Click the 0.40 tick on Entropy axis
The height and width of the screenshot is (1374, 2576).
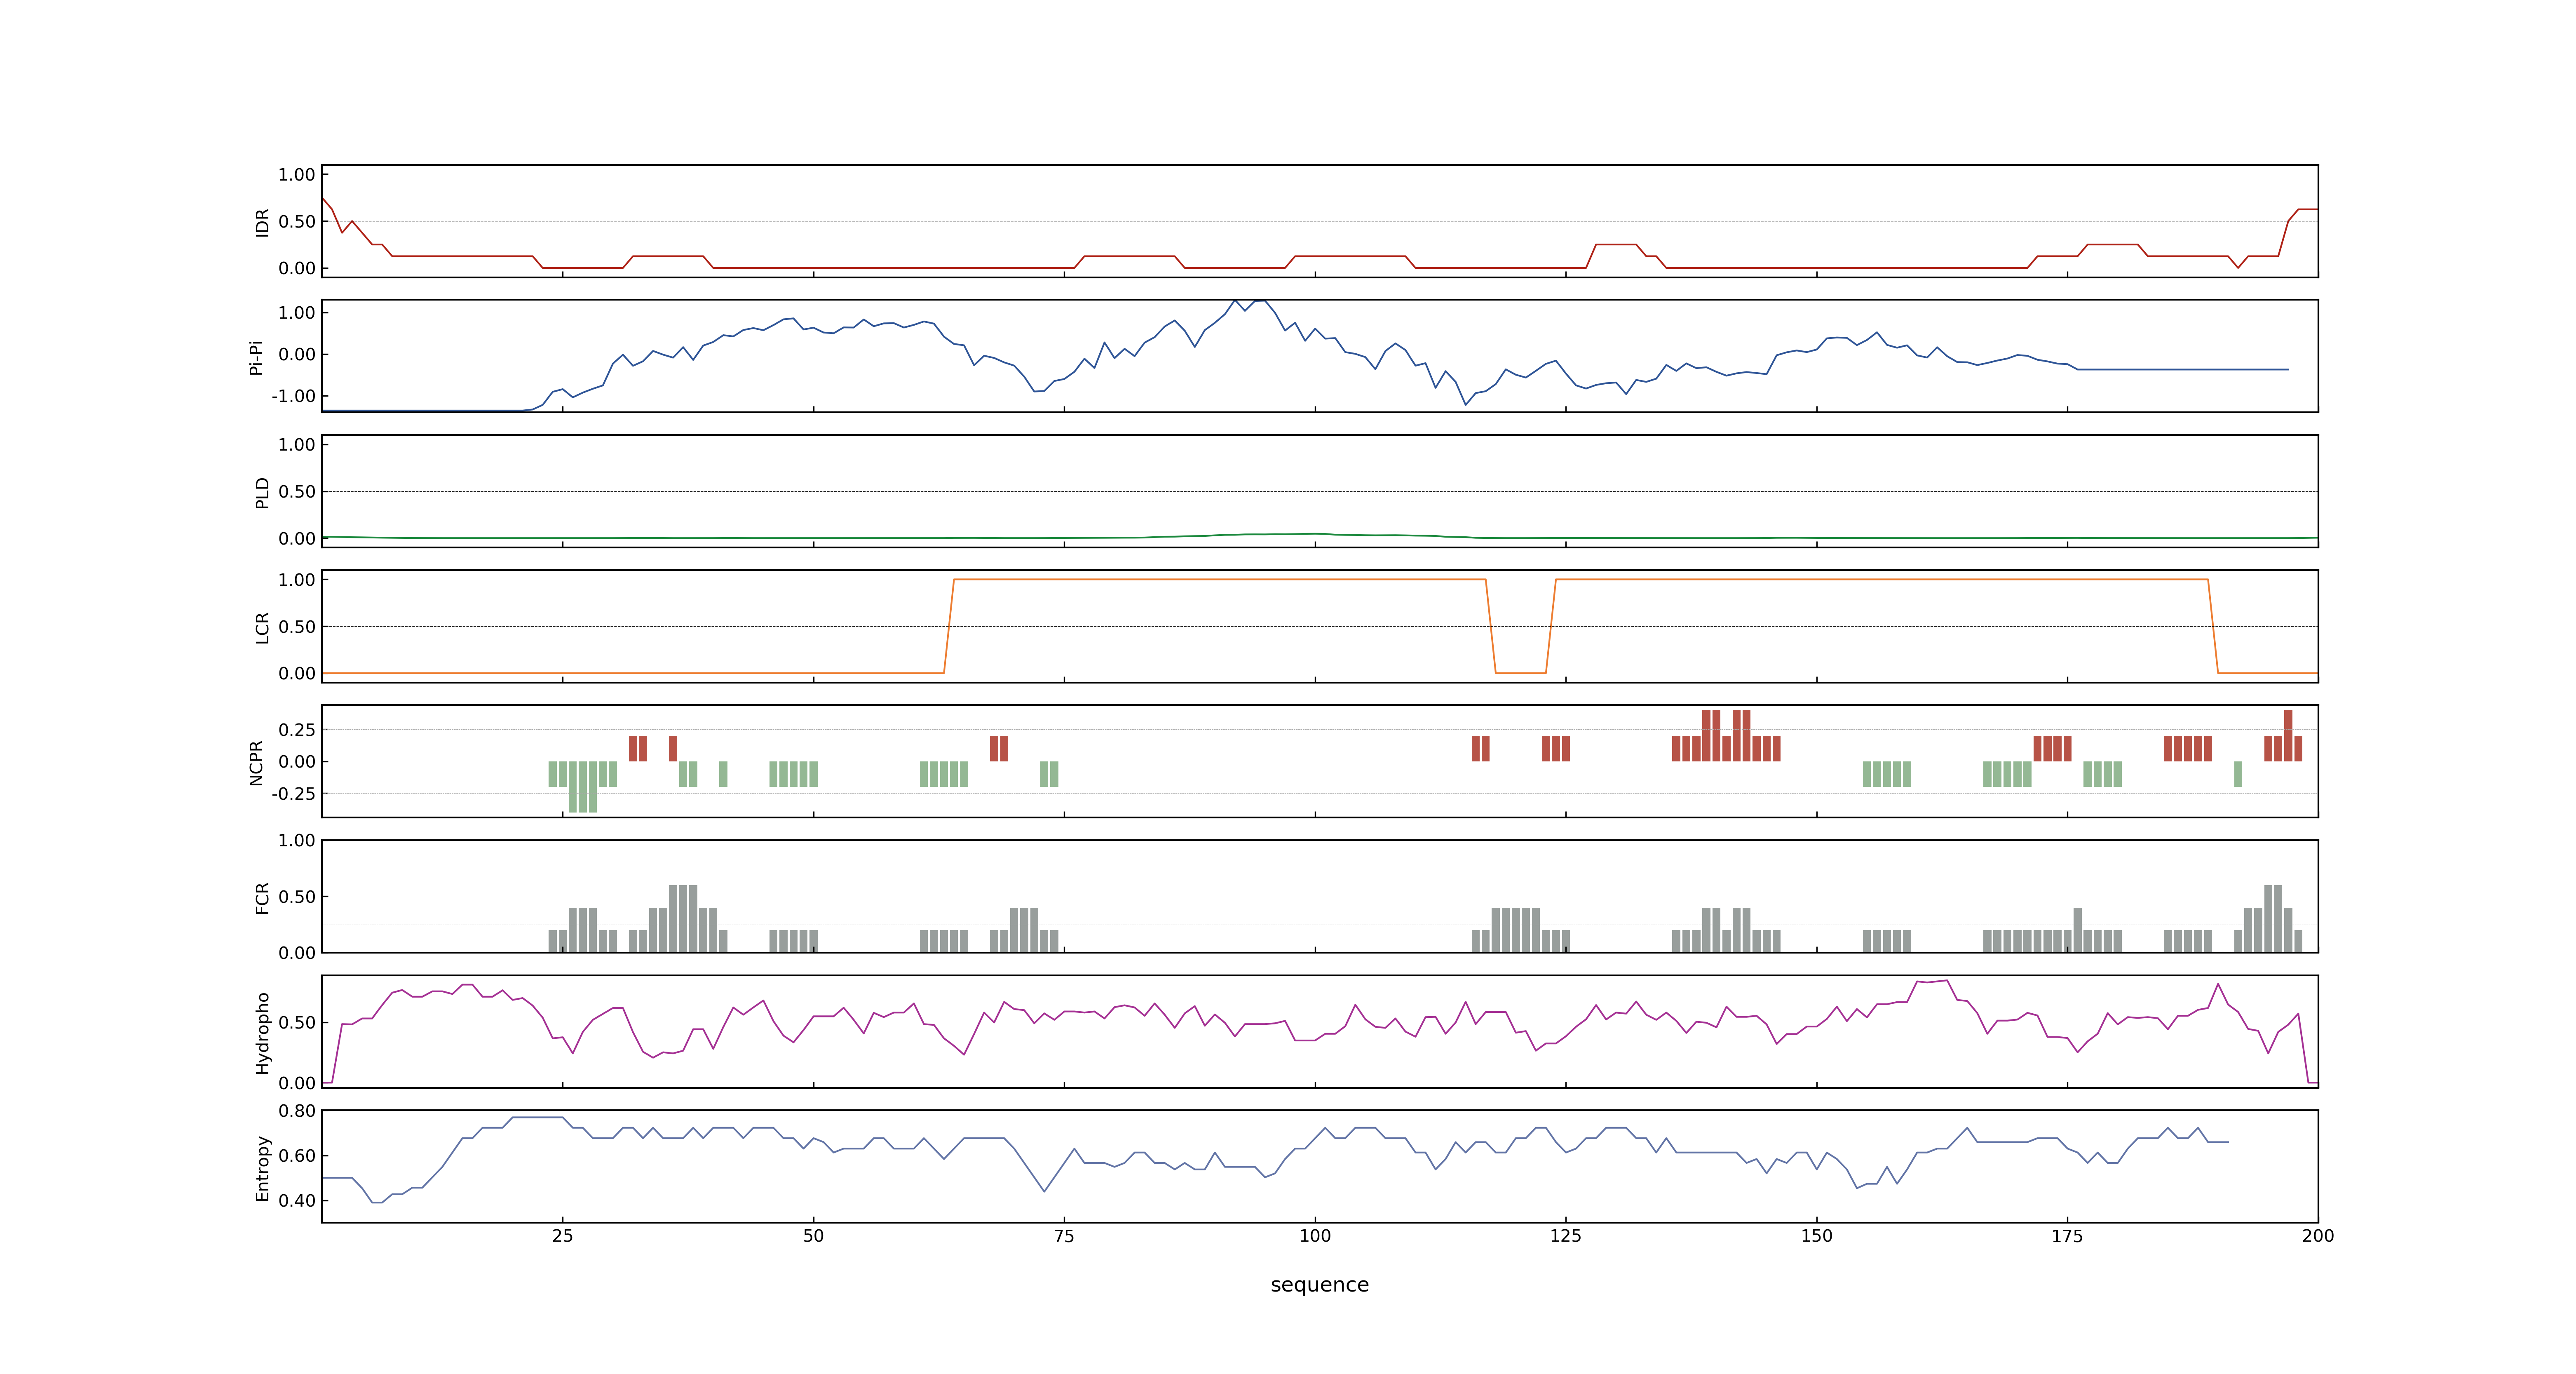point(297,1201)
